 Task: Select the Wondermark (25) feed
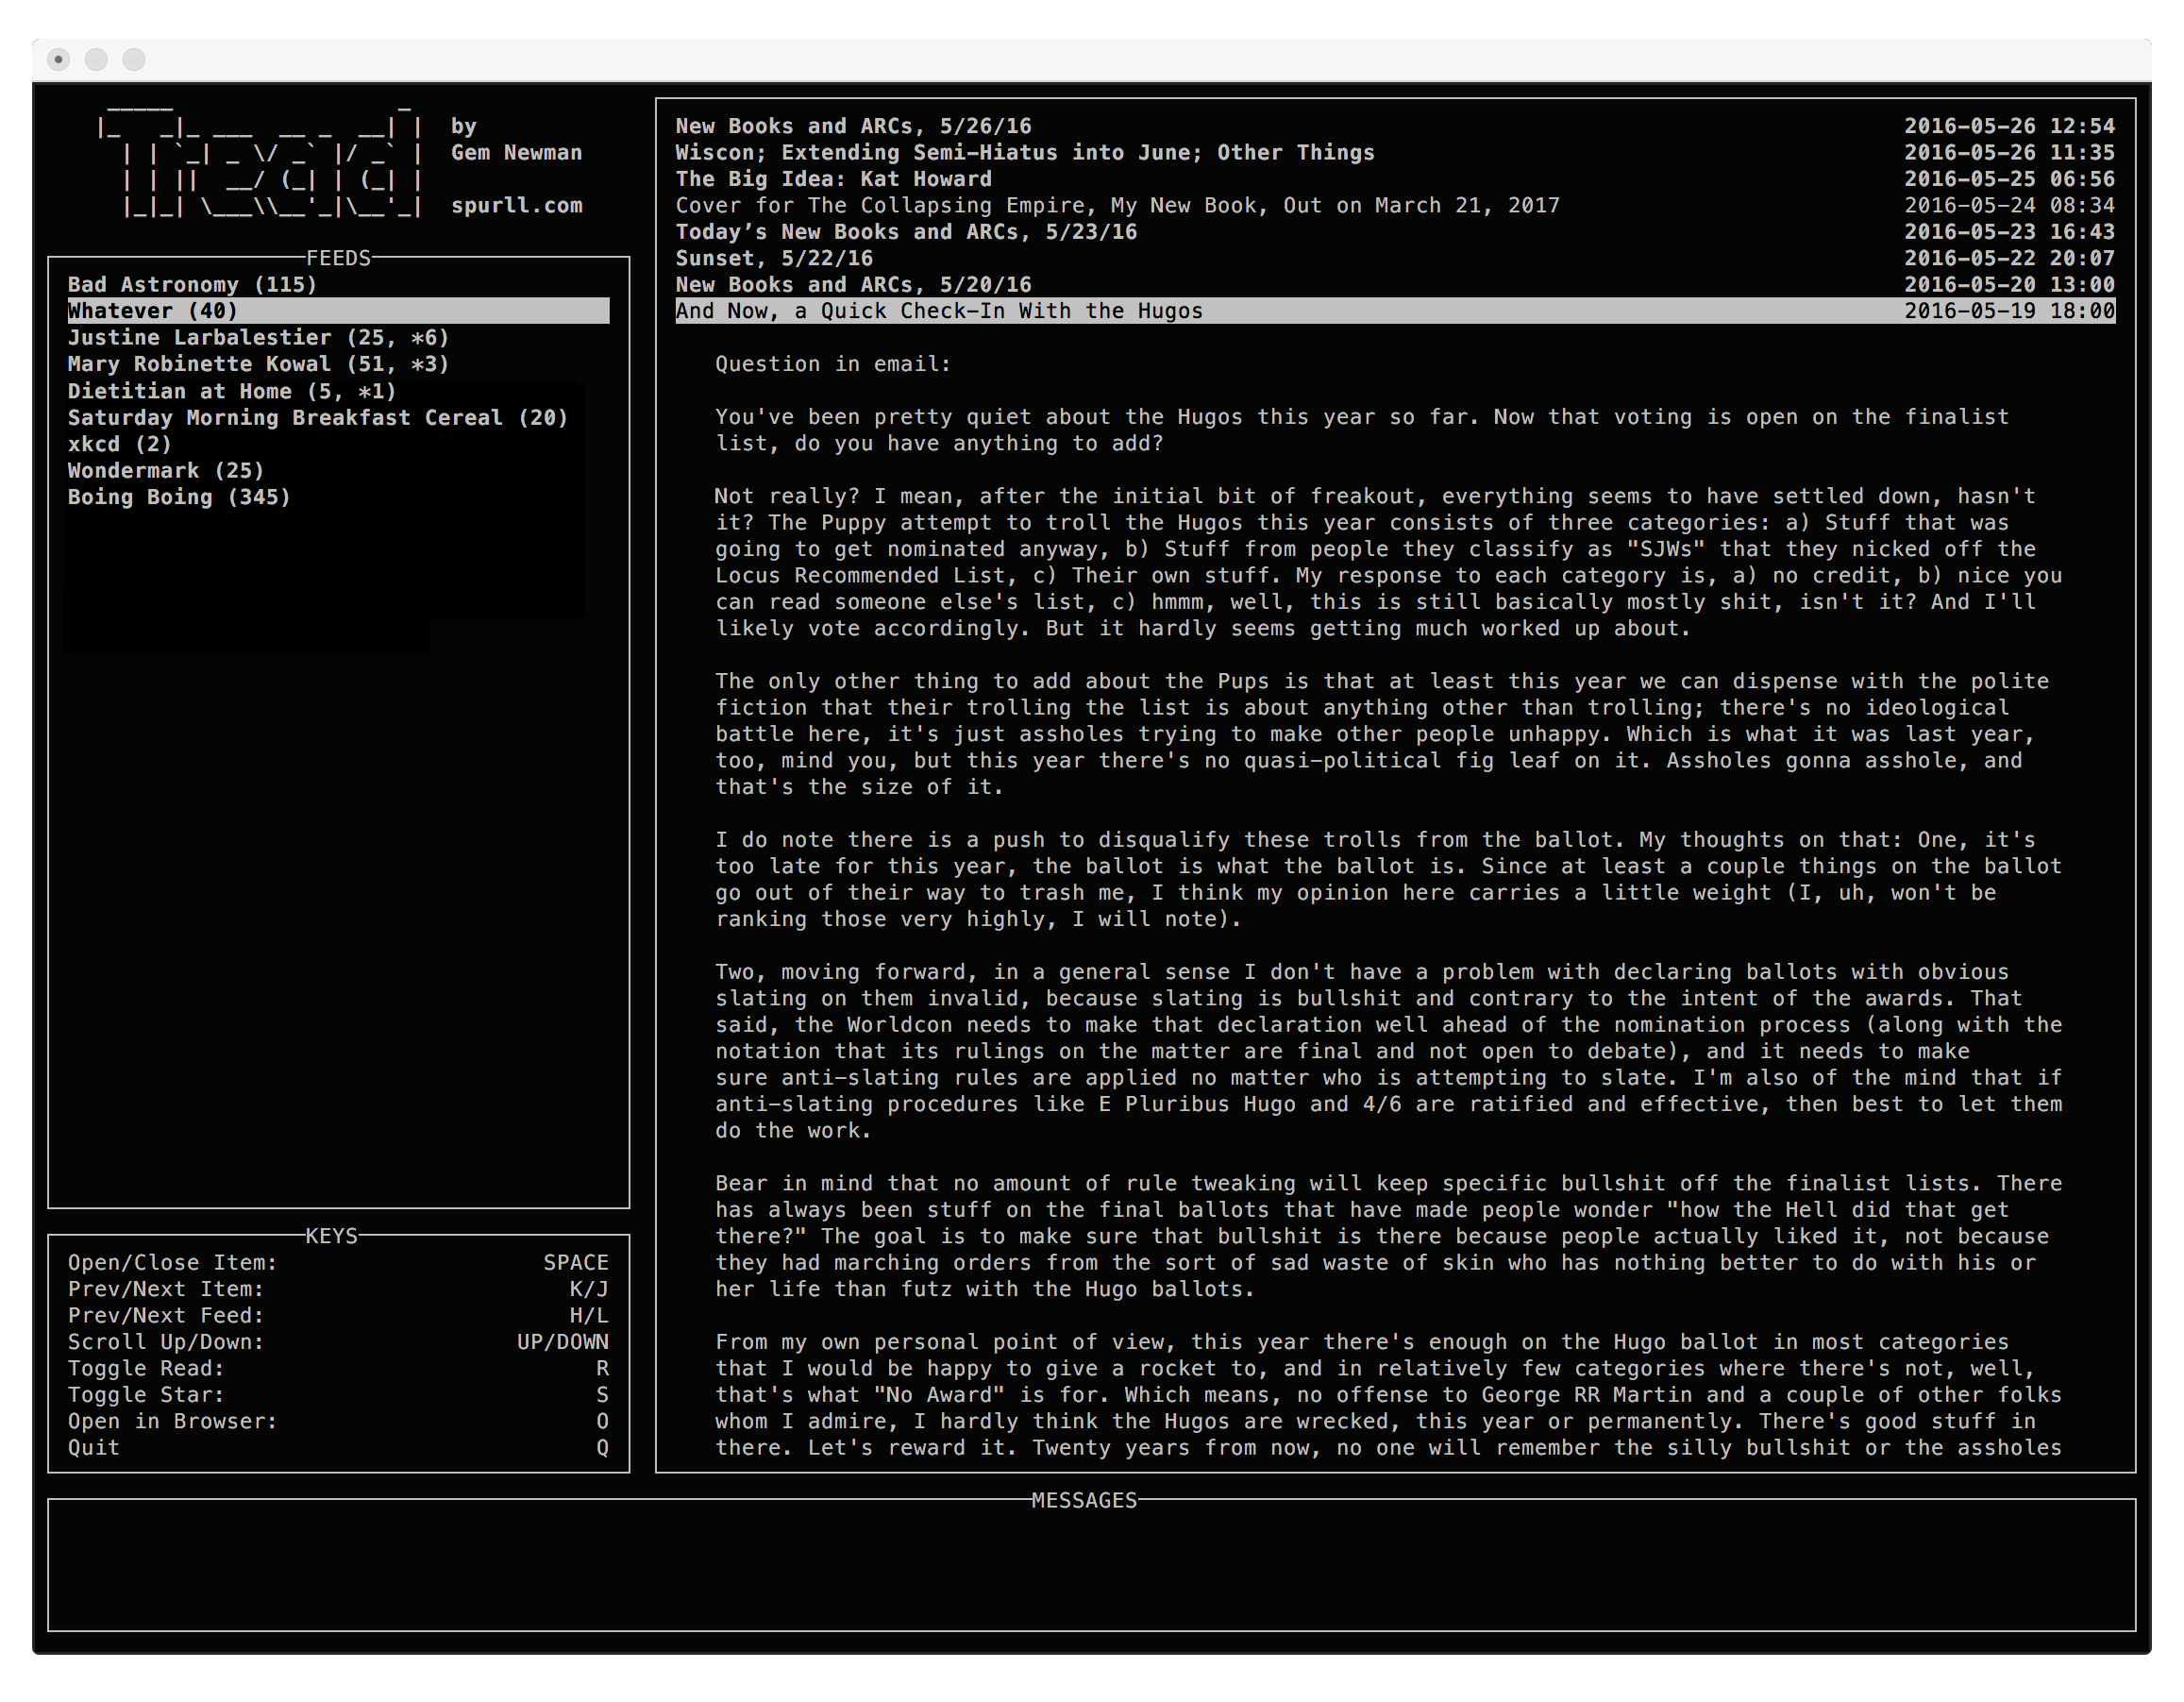click(338, 470)
